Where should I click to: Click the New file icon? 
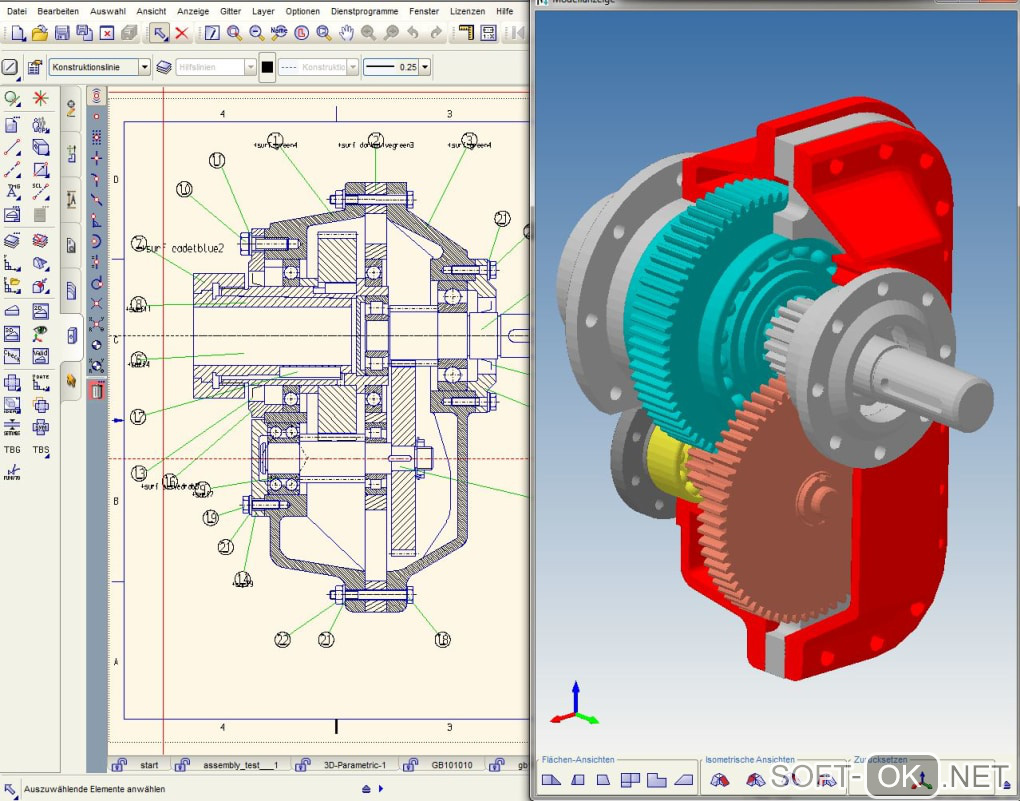coord(17,33)
